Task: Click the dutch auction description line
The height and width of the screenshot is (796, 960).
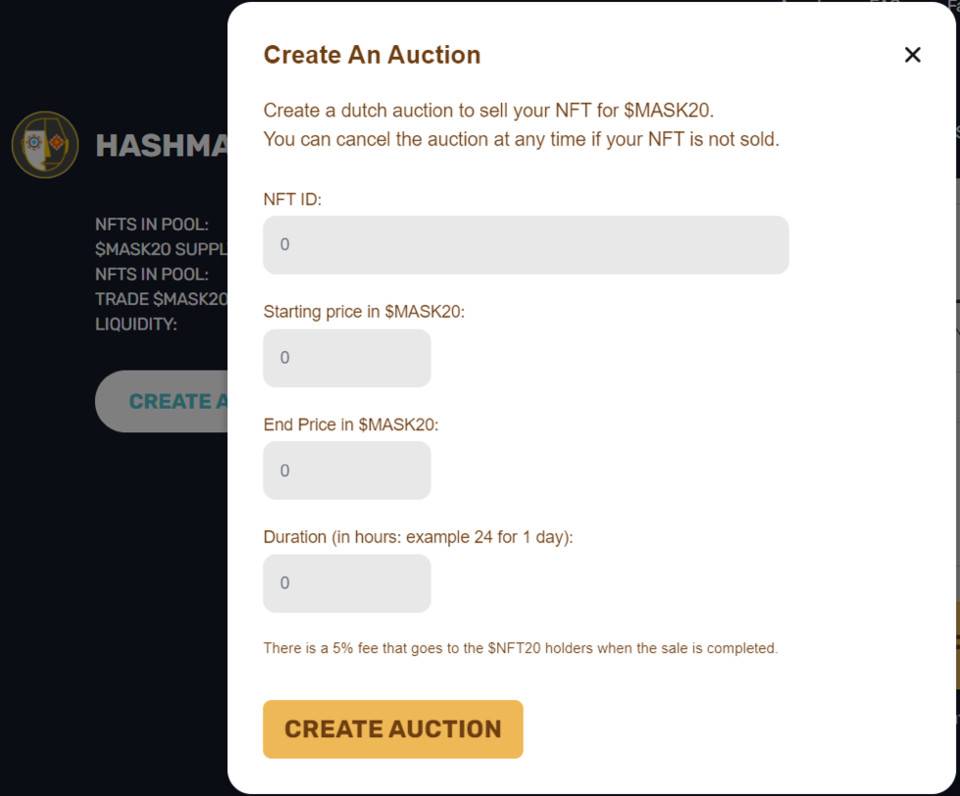Action: 488,110
